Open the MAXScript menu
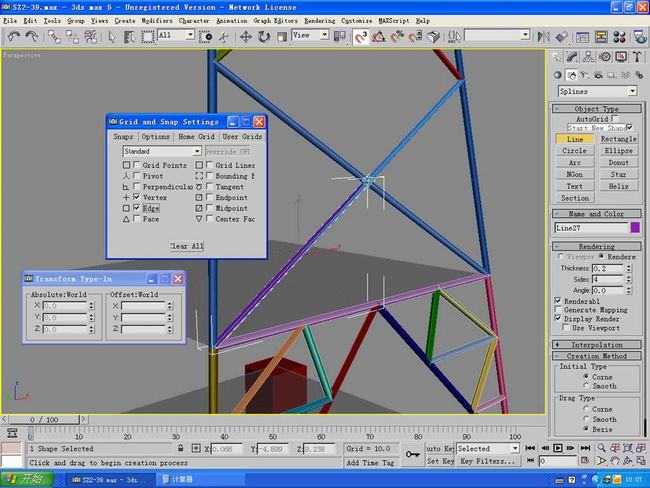 [394, 20]
